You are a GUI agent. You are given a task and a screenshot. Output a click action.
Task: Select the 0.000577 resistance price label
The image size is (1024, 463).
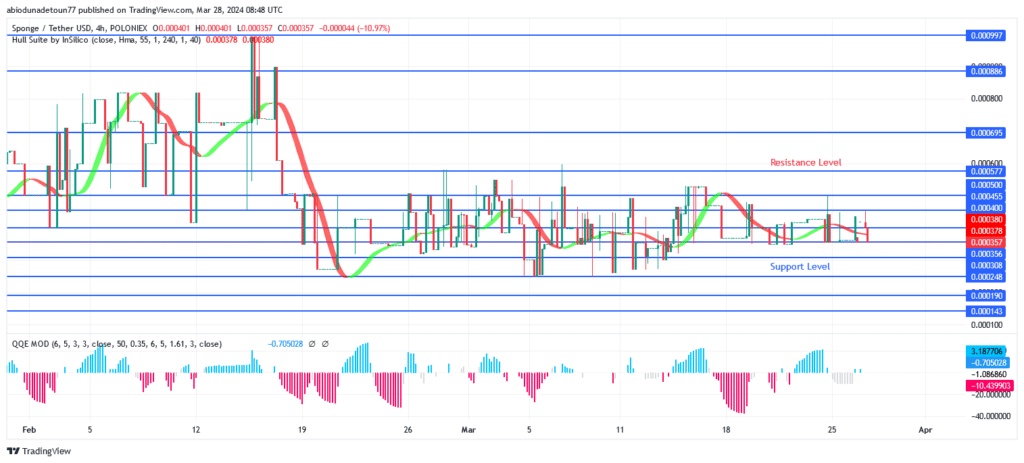984,172
